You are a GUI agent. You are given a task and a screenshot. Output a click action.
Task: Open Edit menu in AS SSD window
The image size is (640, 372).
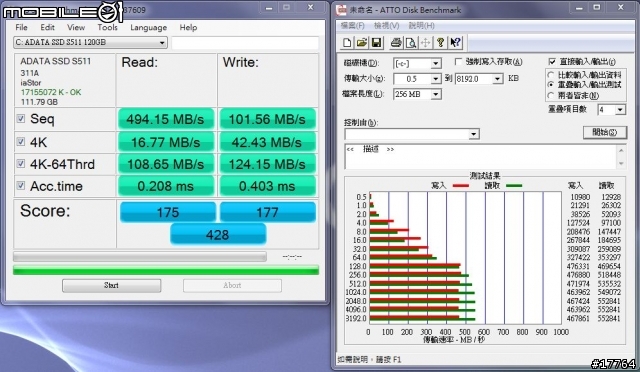pyautogui.click(x=47, y=27)
